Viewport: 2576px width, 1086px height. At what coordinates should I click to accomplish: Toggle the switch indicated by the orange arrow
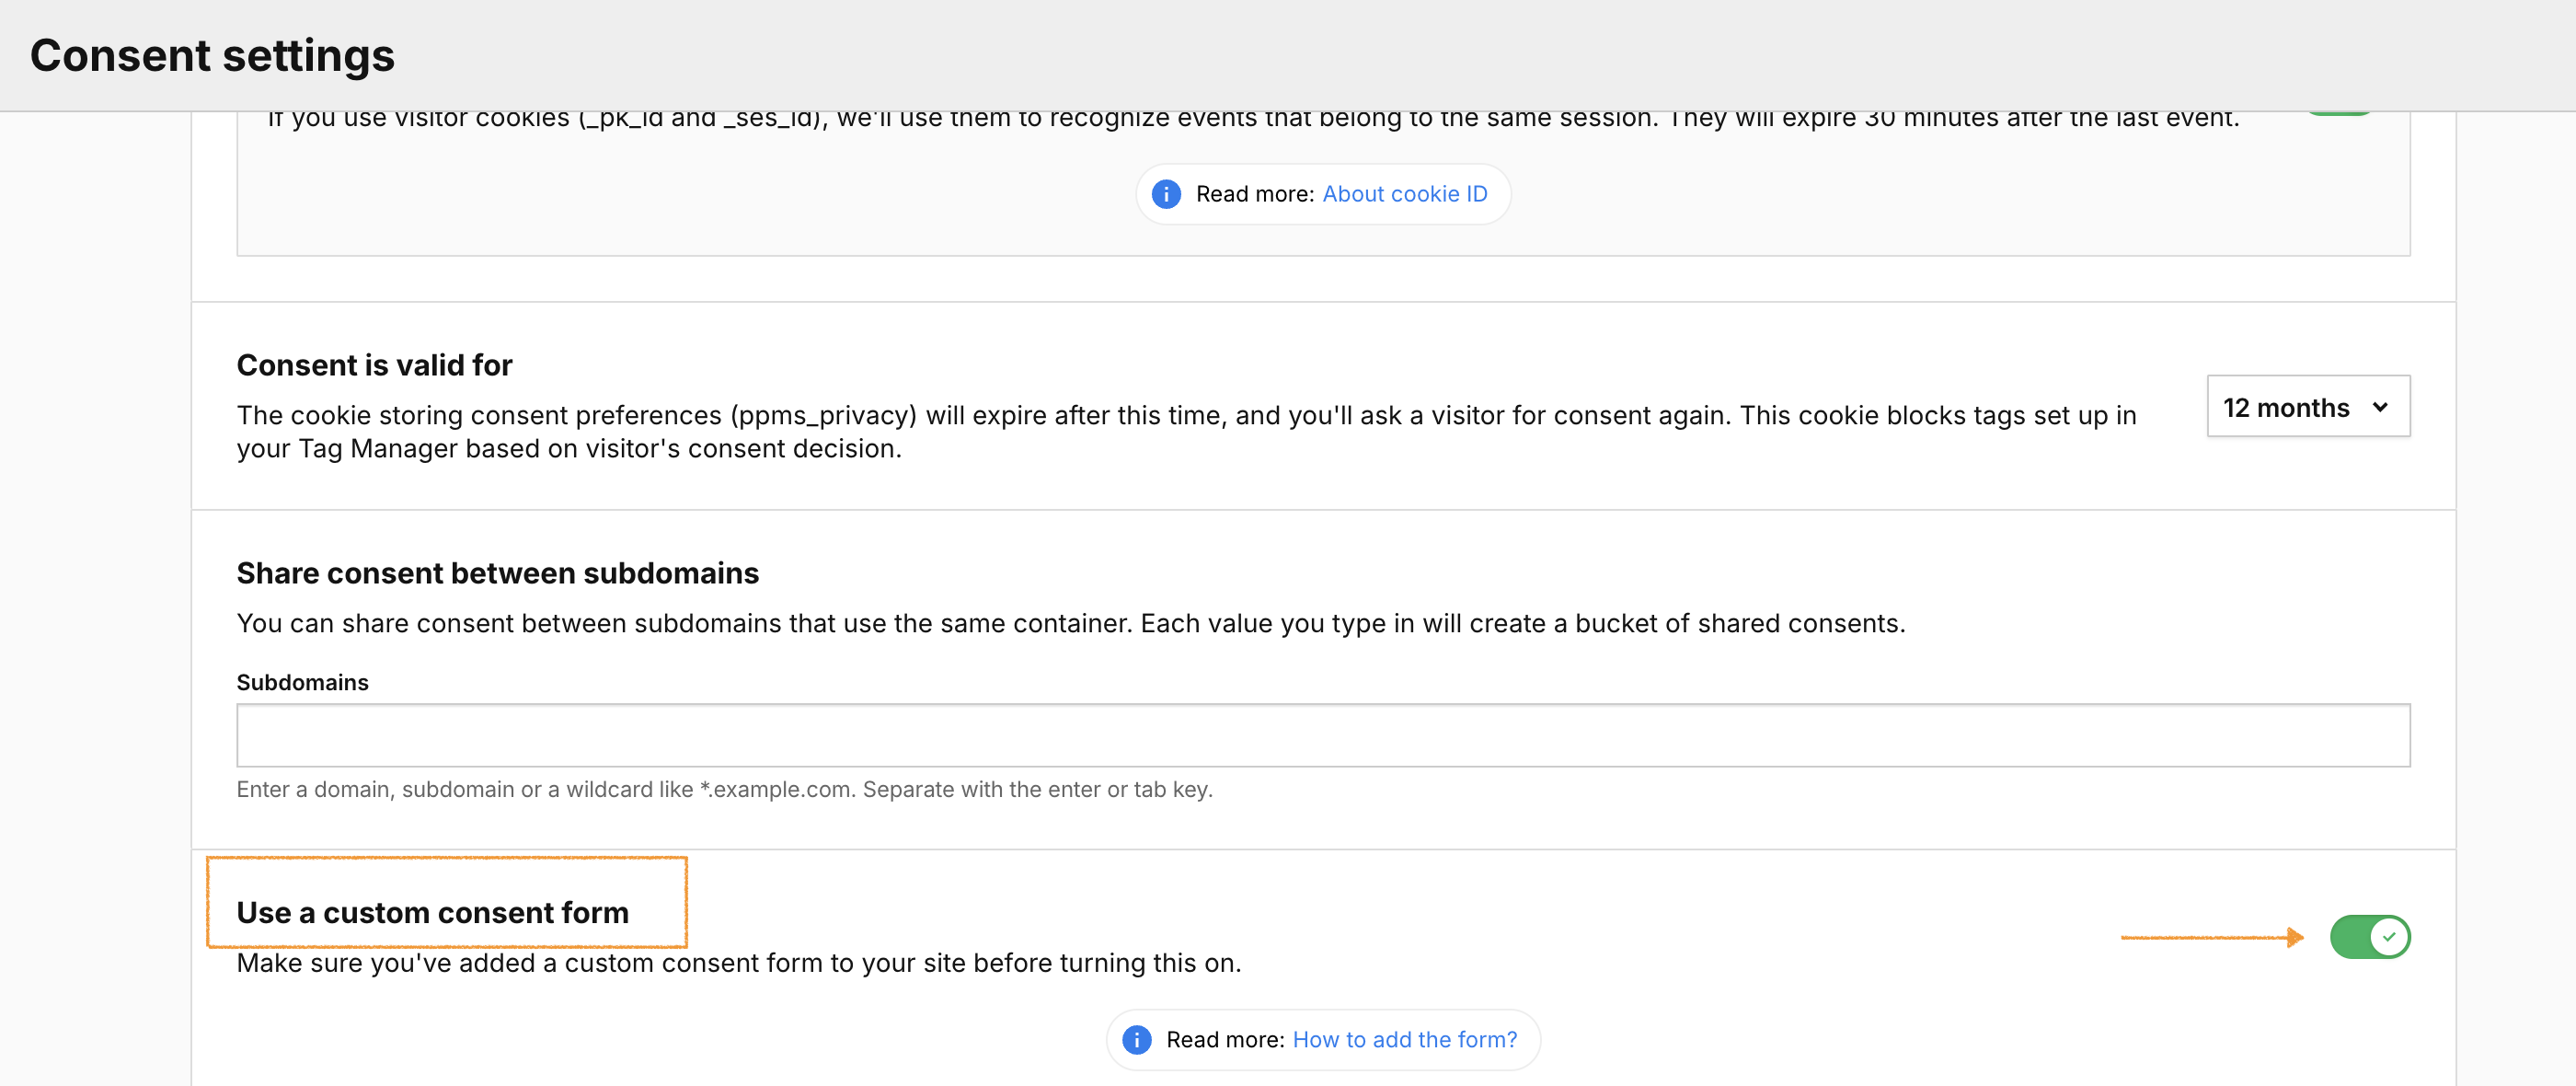[2370, 936]
